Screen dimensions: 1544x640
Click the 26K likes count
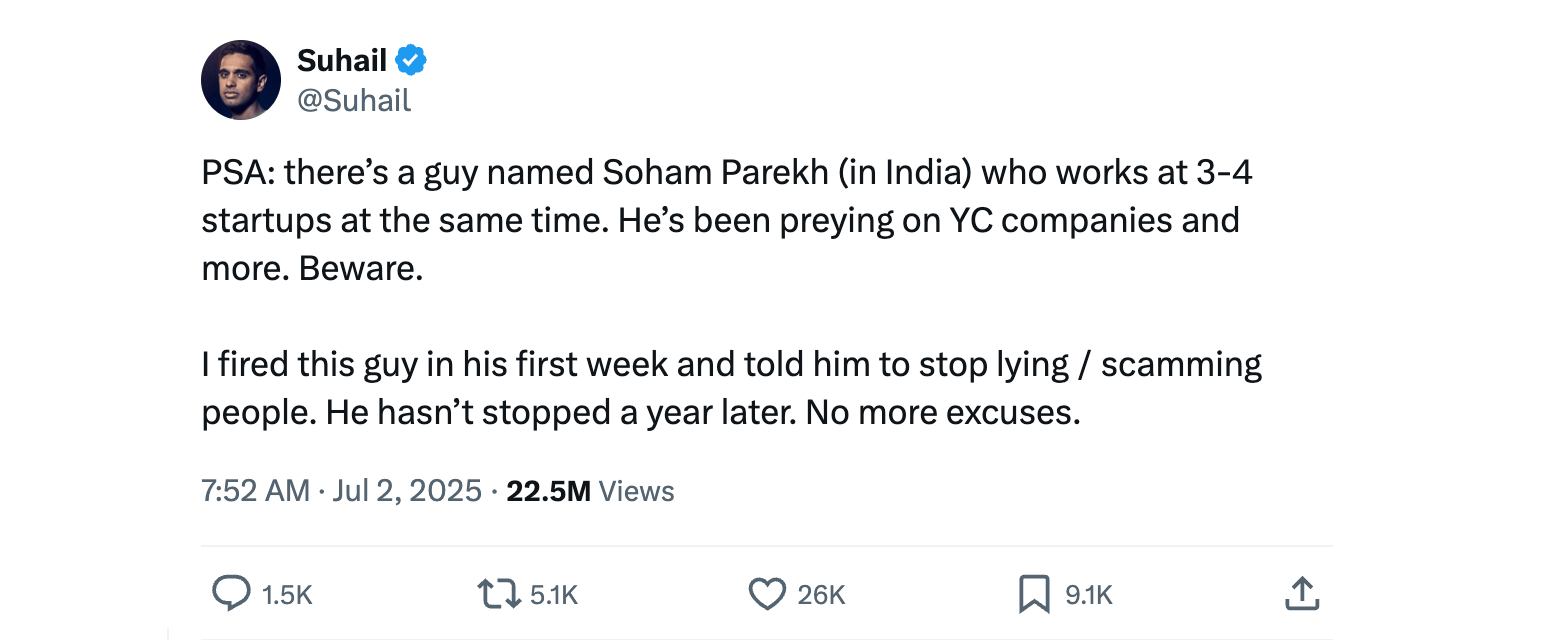click(822, 594)
